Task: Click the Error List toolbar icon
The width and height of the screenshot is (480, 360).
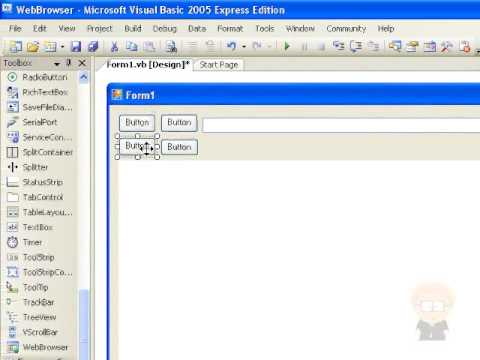Action: pos(465,46)
